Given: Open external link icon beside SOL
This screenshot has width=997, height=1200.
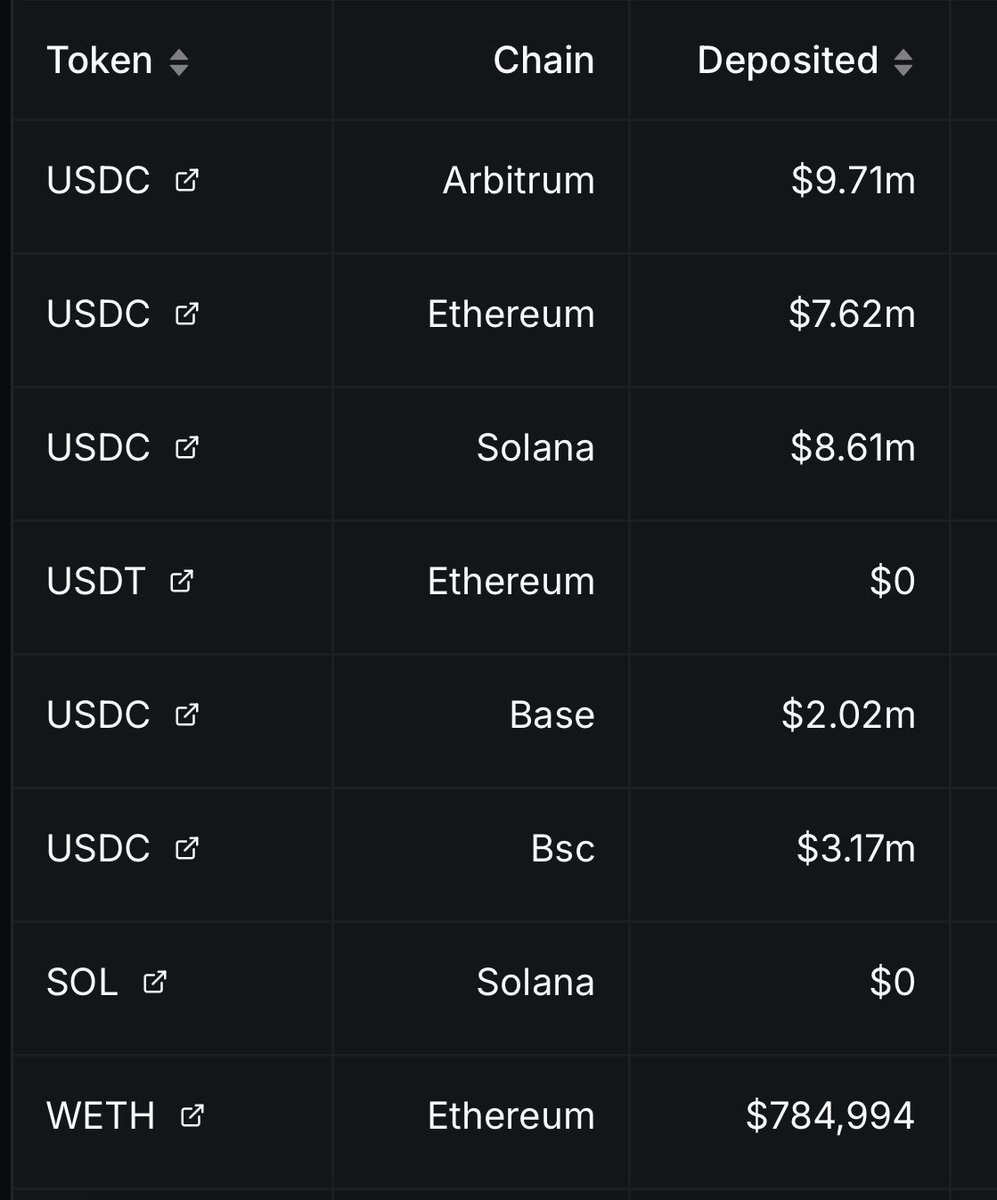Looking at the screenshot, I should pos(154,982).
